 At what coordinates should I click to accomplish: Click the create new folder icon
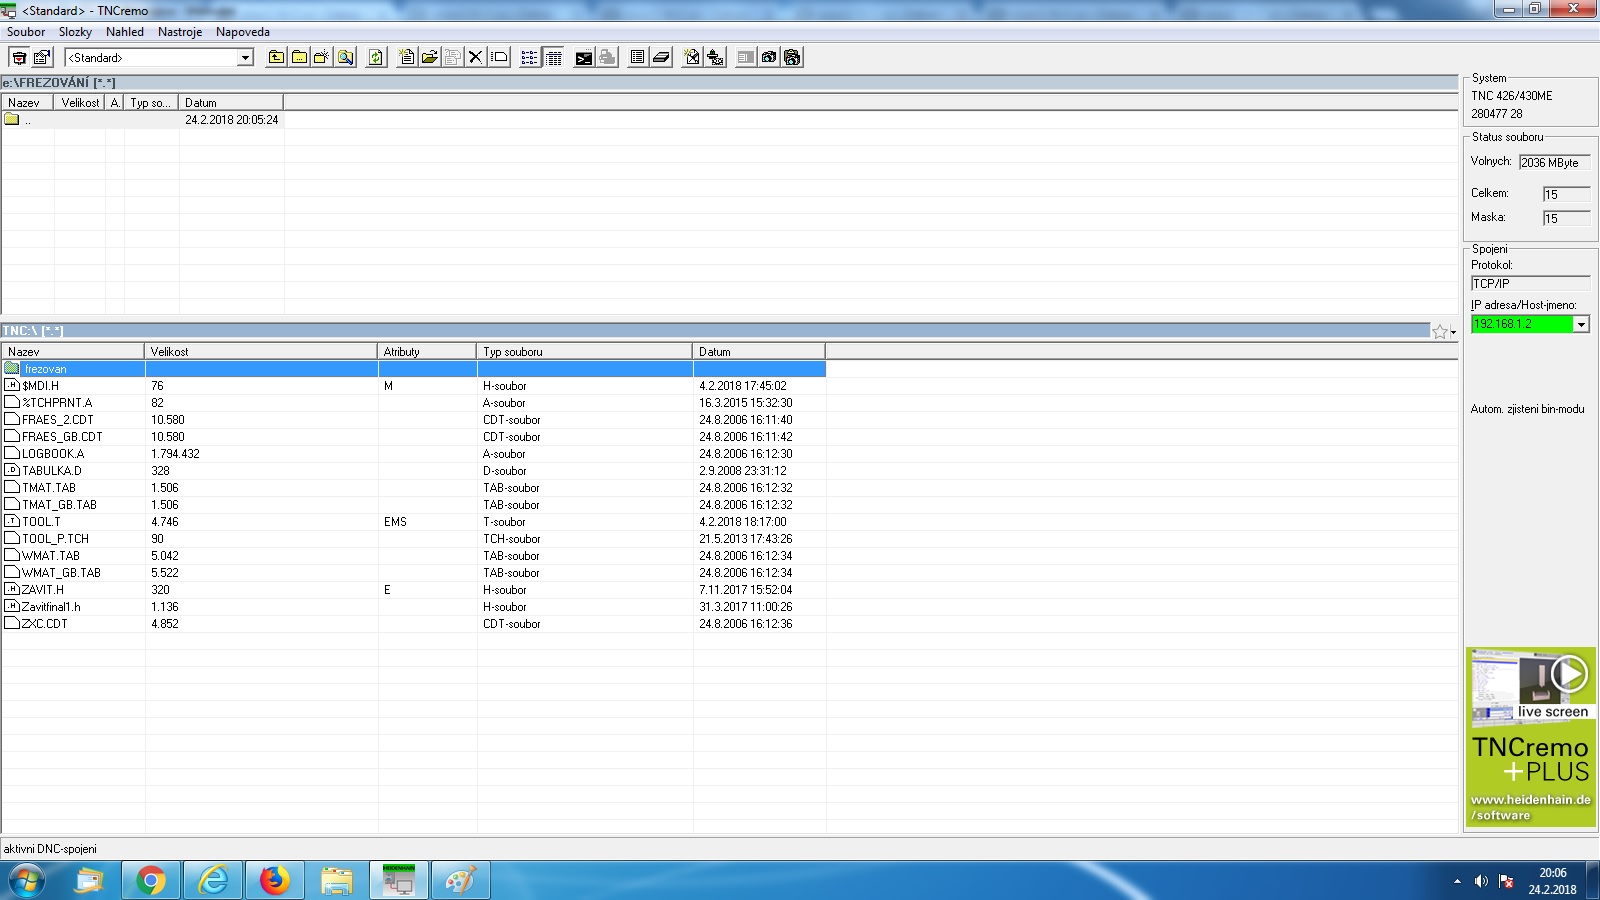[x=322, y=58]
